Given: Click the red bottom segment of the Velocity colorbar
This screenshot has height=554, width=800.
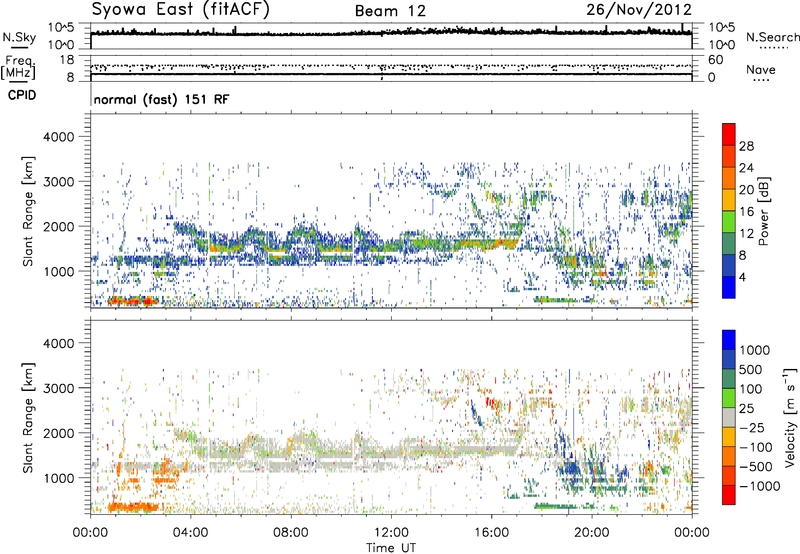Looking at the screenshot, I should (x=729, y=495).
